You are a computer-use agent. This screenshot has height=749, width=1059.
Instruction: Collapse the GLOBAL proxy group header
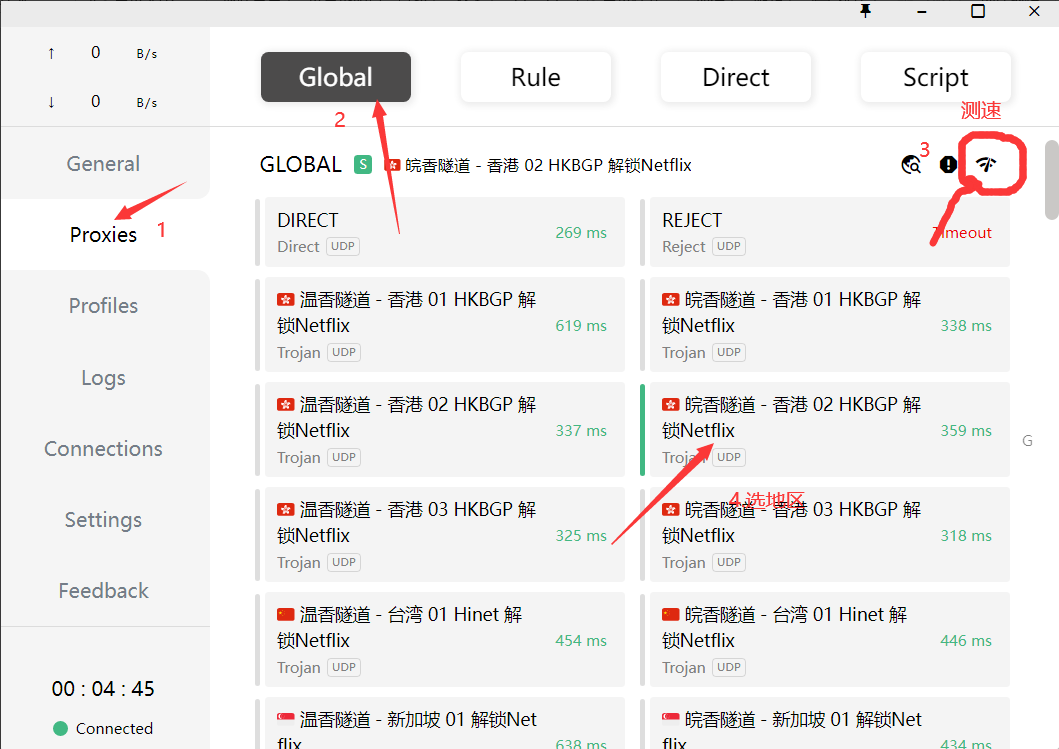click(300, 165)
